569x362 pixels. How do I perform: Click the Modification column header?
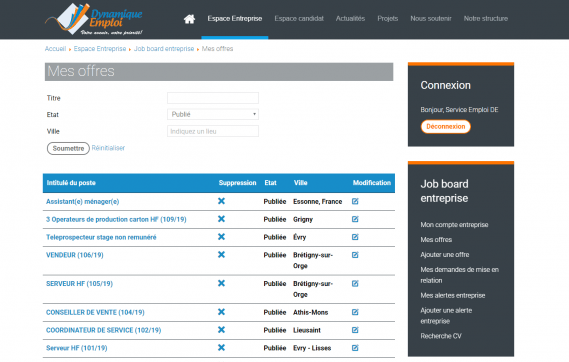372,183
